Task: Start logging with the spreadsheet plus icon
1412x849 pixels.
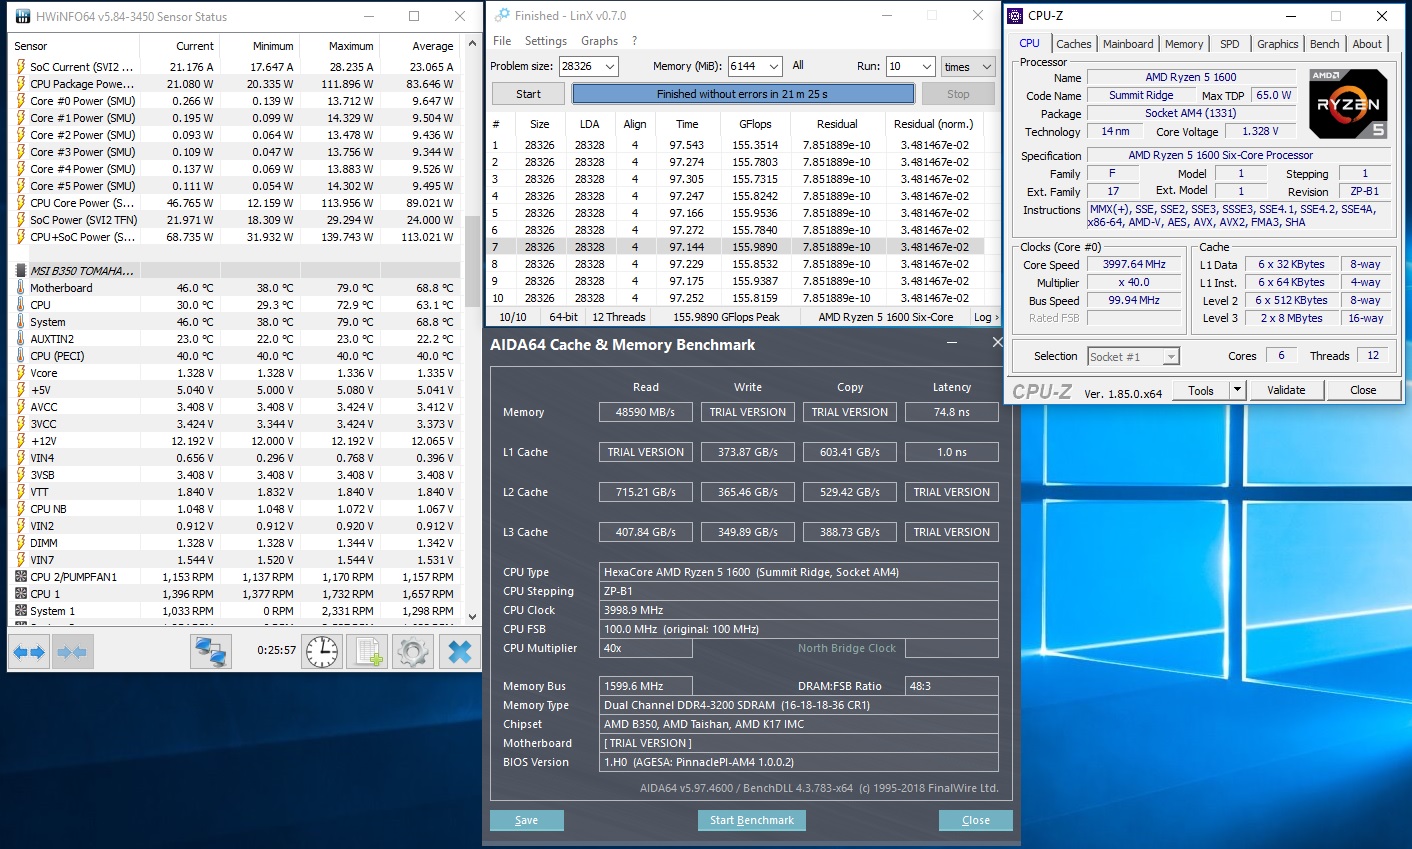Action: point(368,652)
